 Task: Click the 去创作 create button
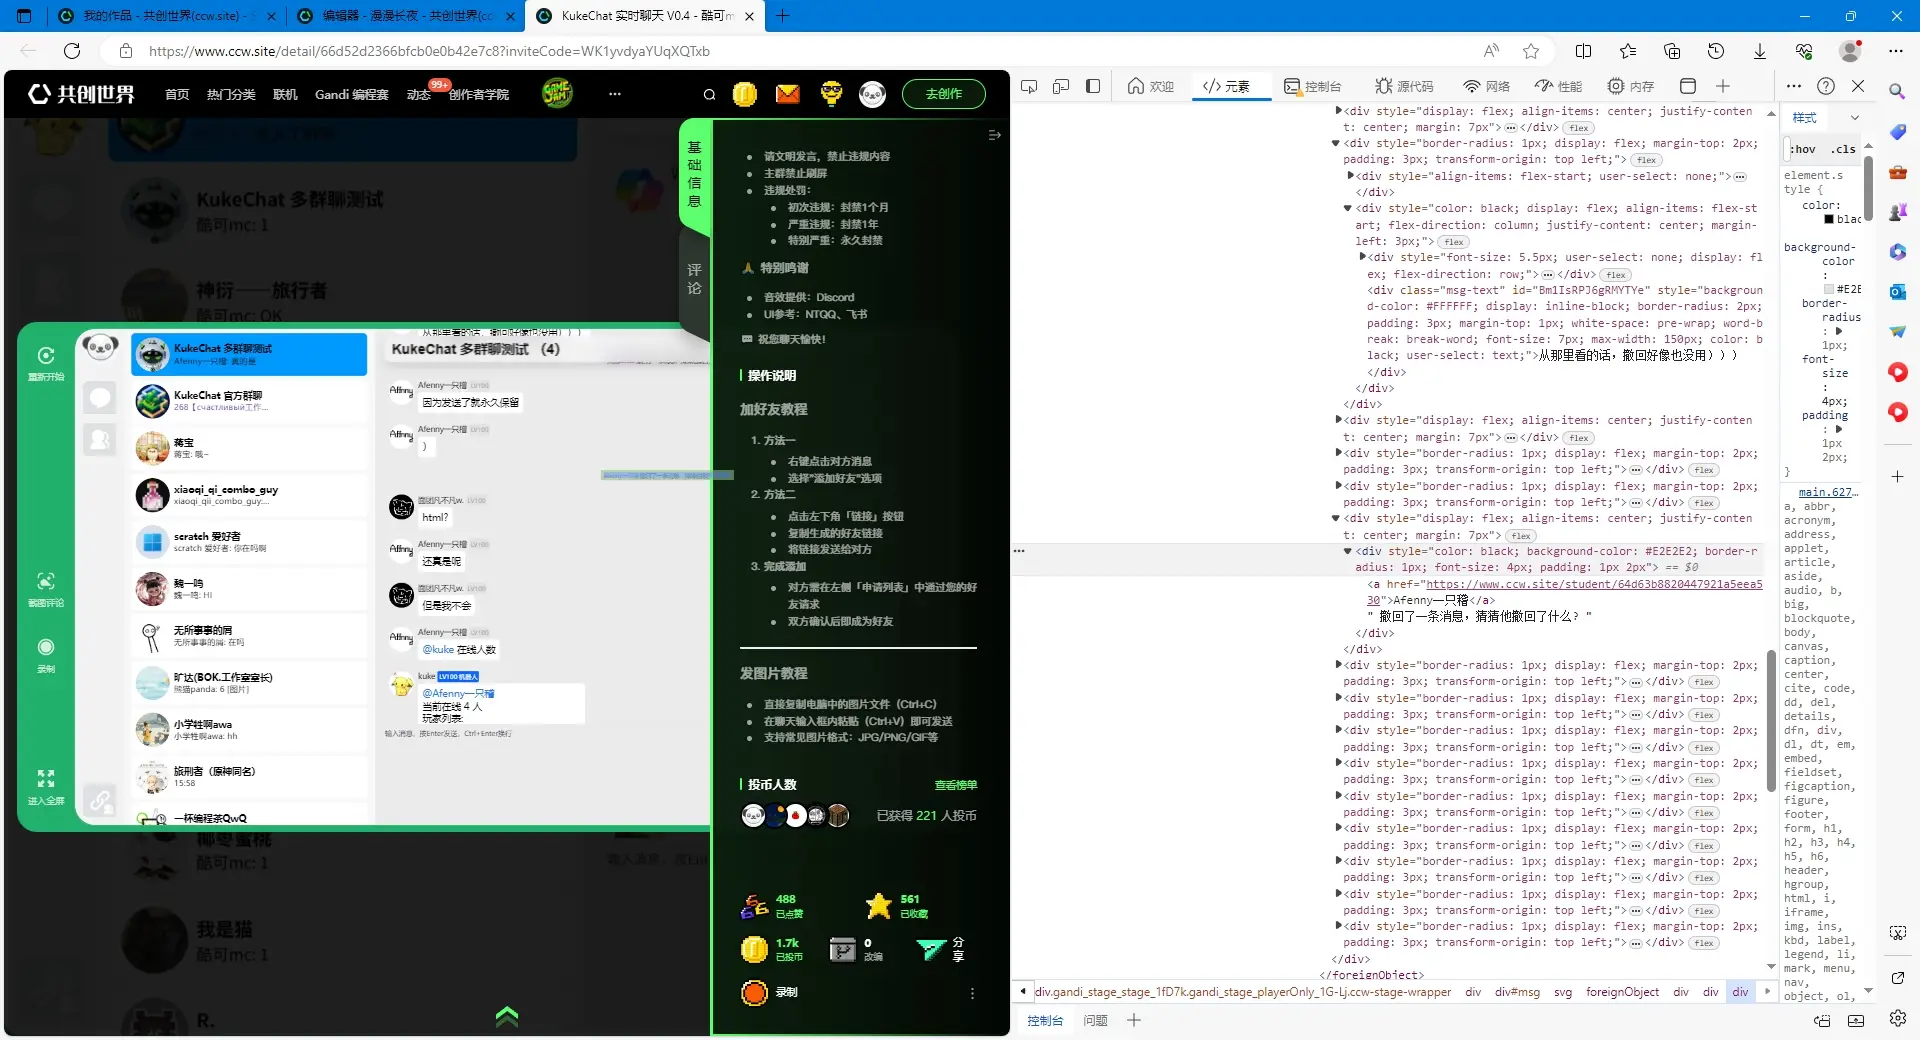[943, 94]
